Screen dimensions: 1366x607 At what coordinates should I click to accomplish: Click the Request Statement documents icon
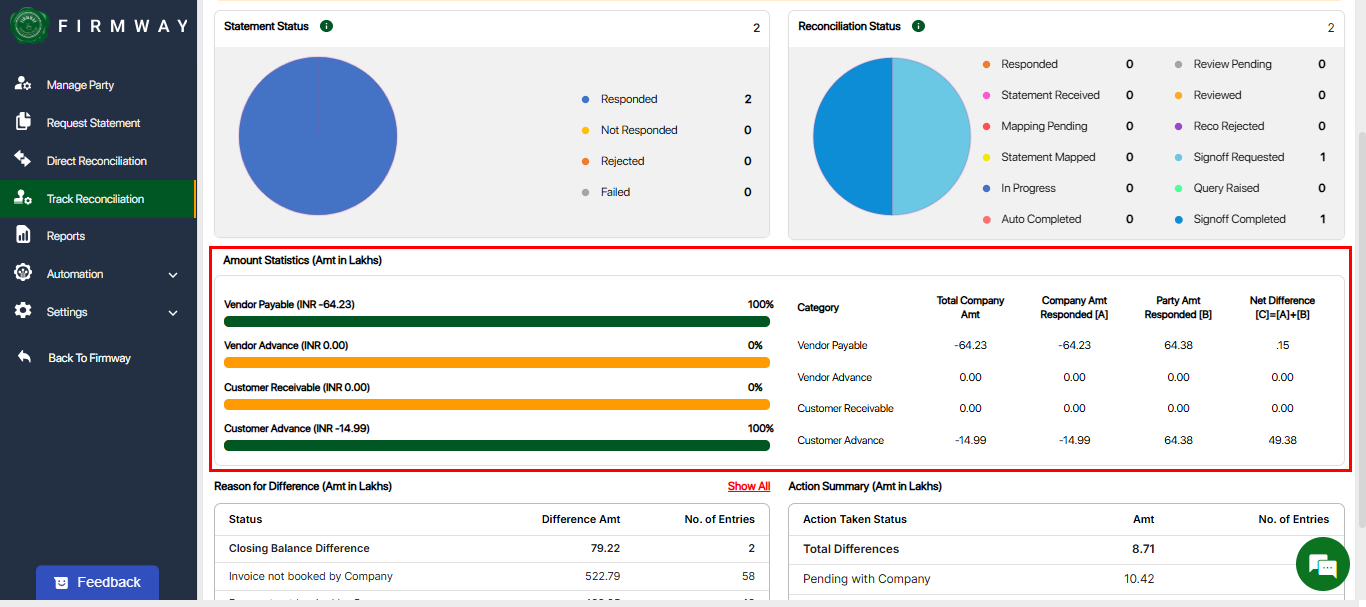[x=23, y=122]
